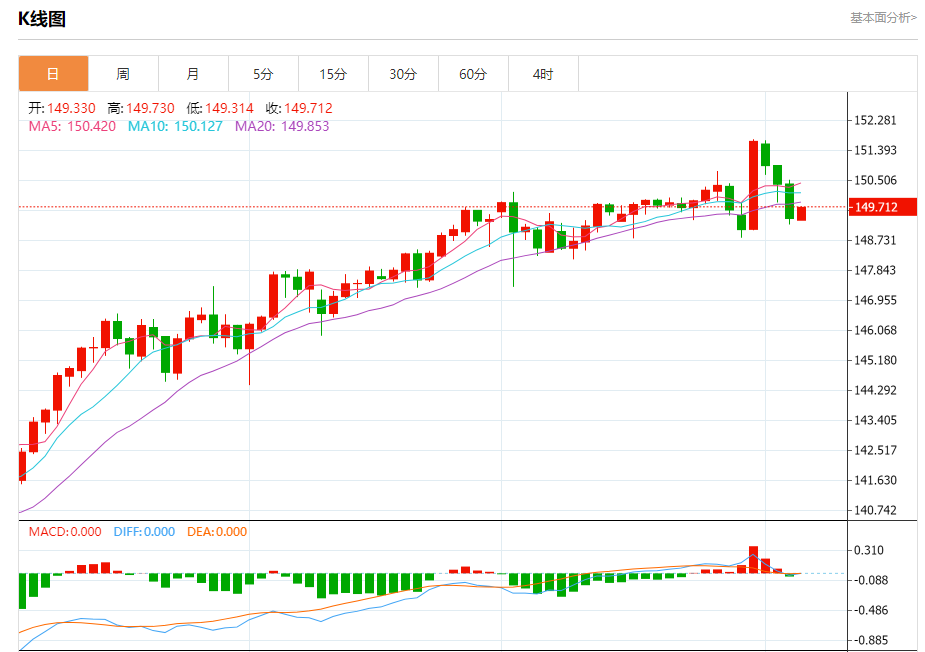
Task: Click the MA10: 150.127 value
Action: tap(175, 126)
